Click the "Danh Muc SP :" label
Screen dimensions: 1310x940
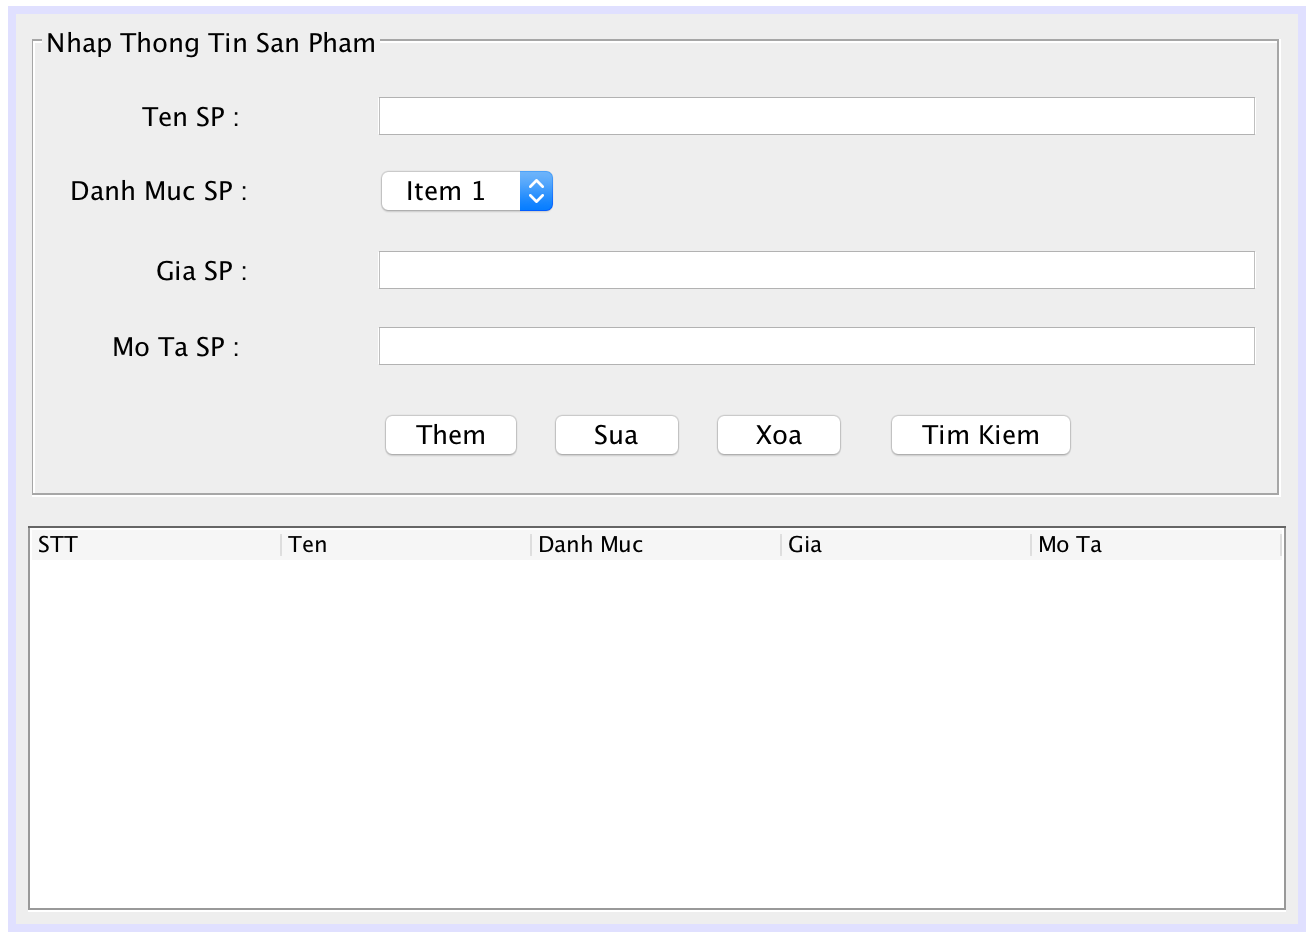point(158,191)
